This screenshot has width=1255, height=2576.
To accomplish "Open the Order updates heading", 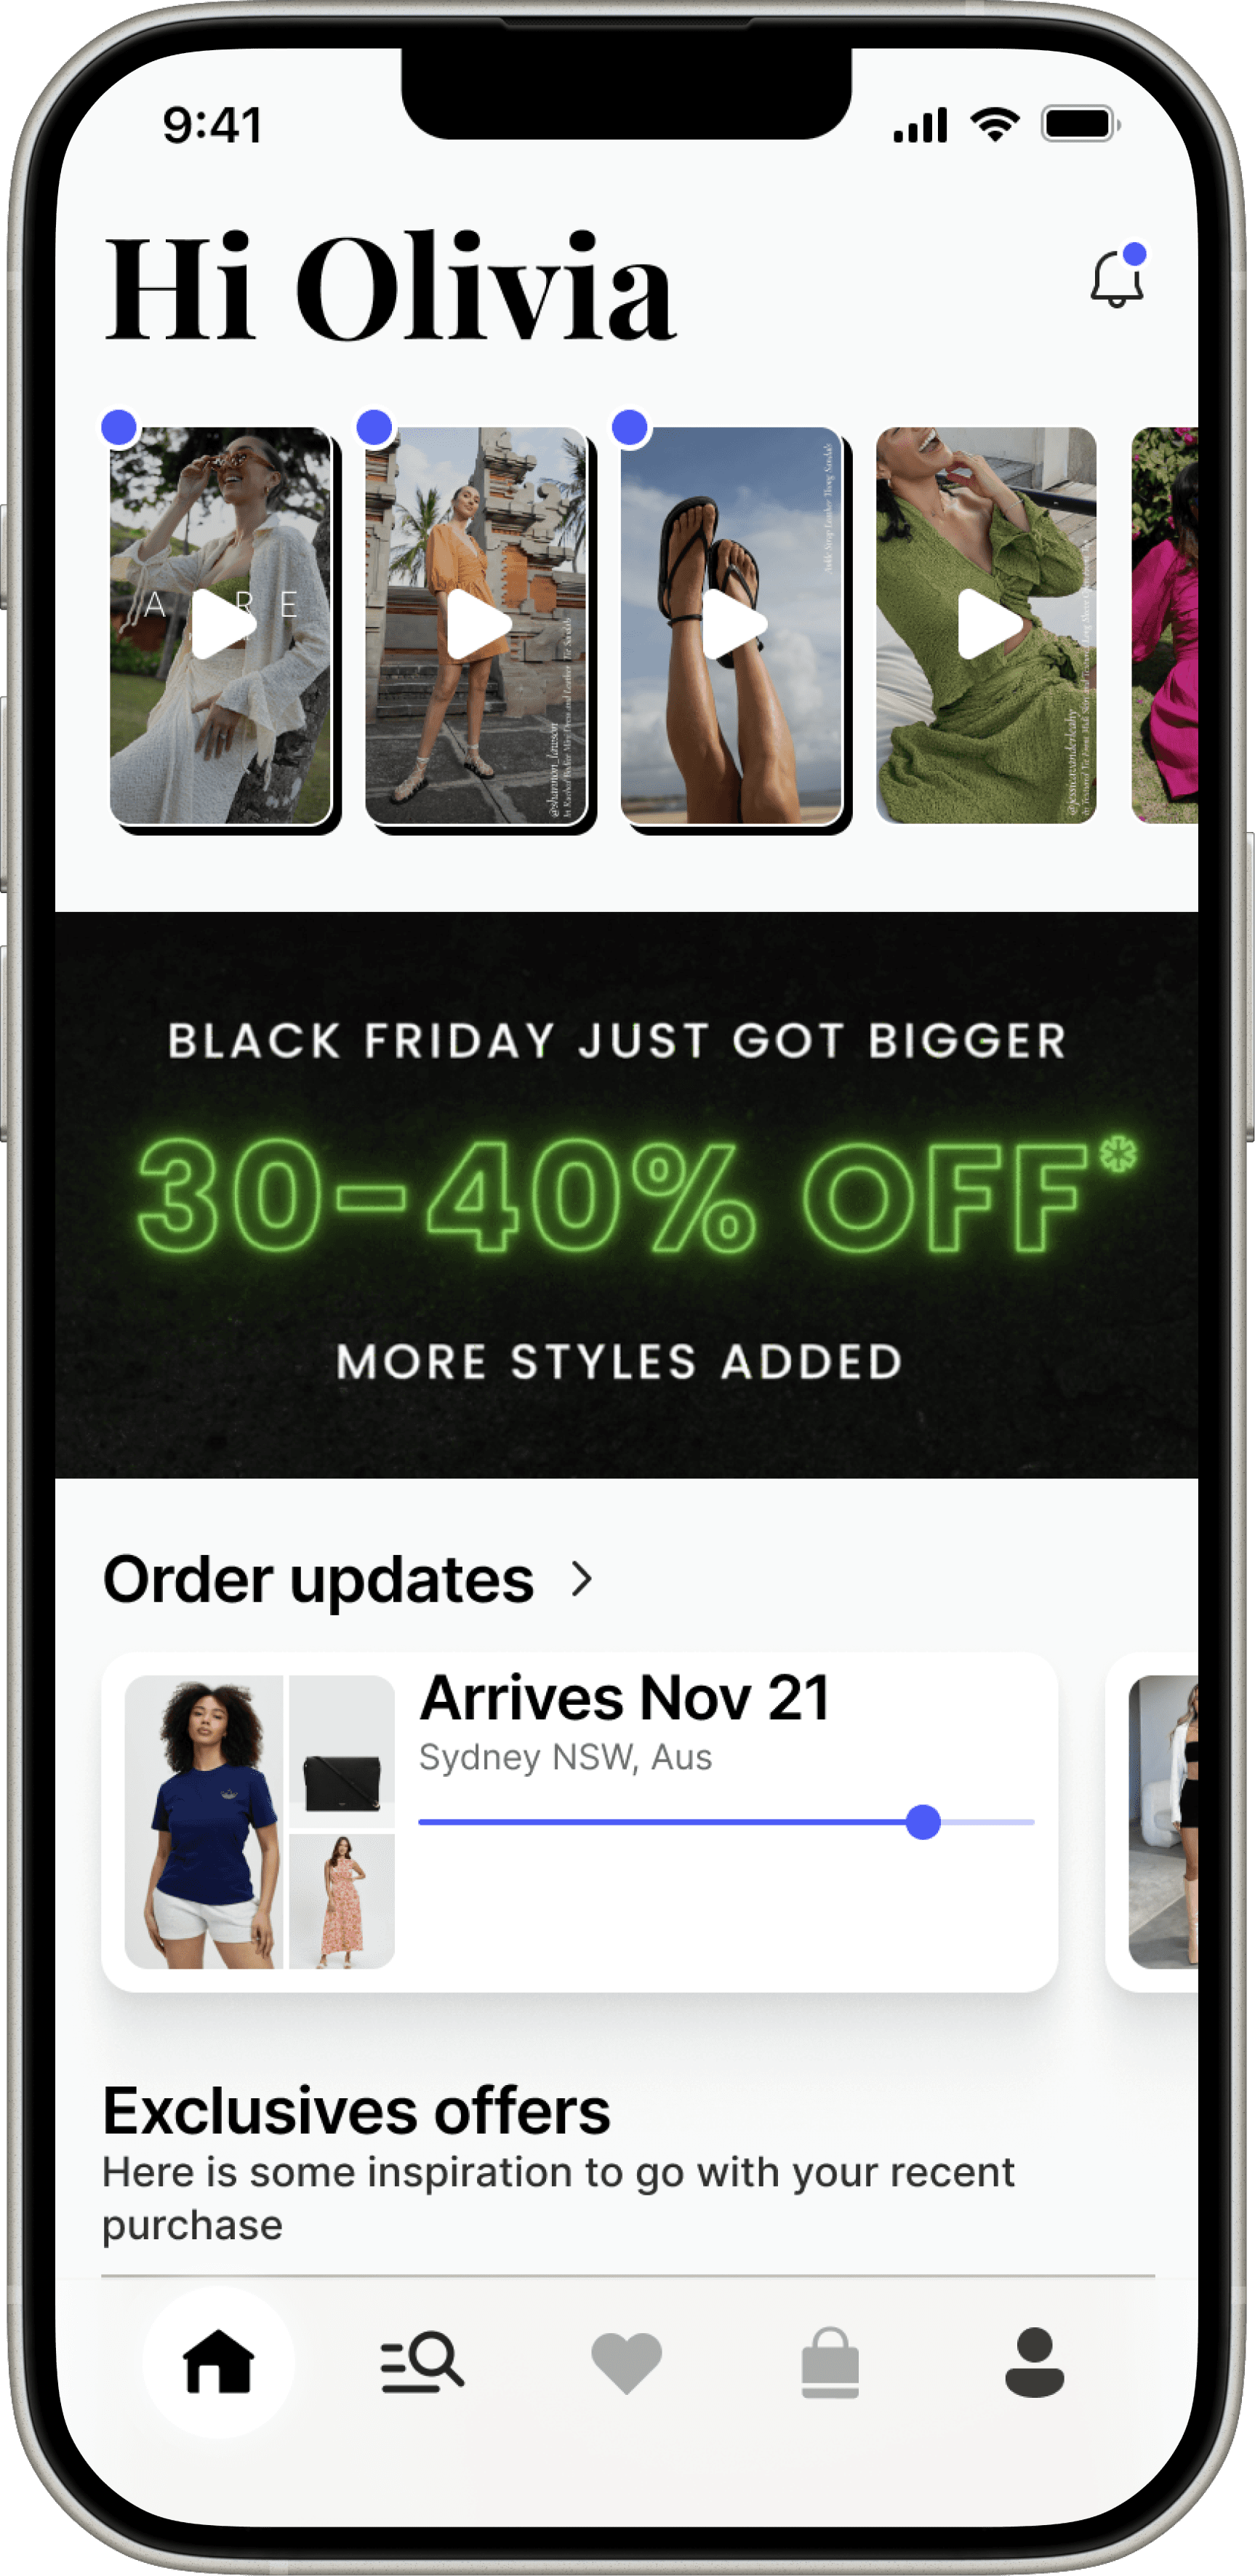I will (x=318, y=1580).
